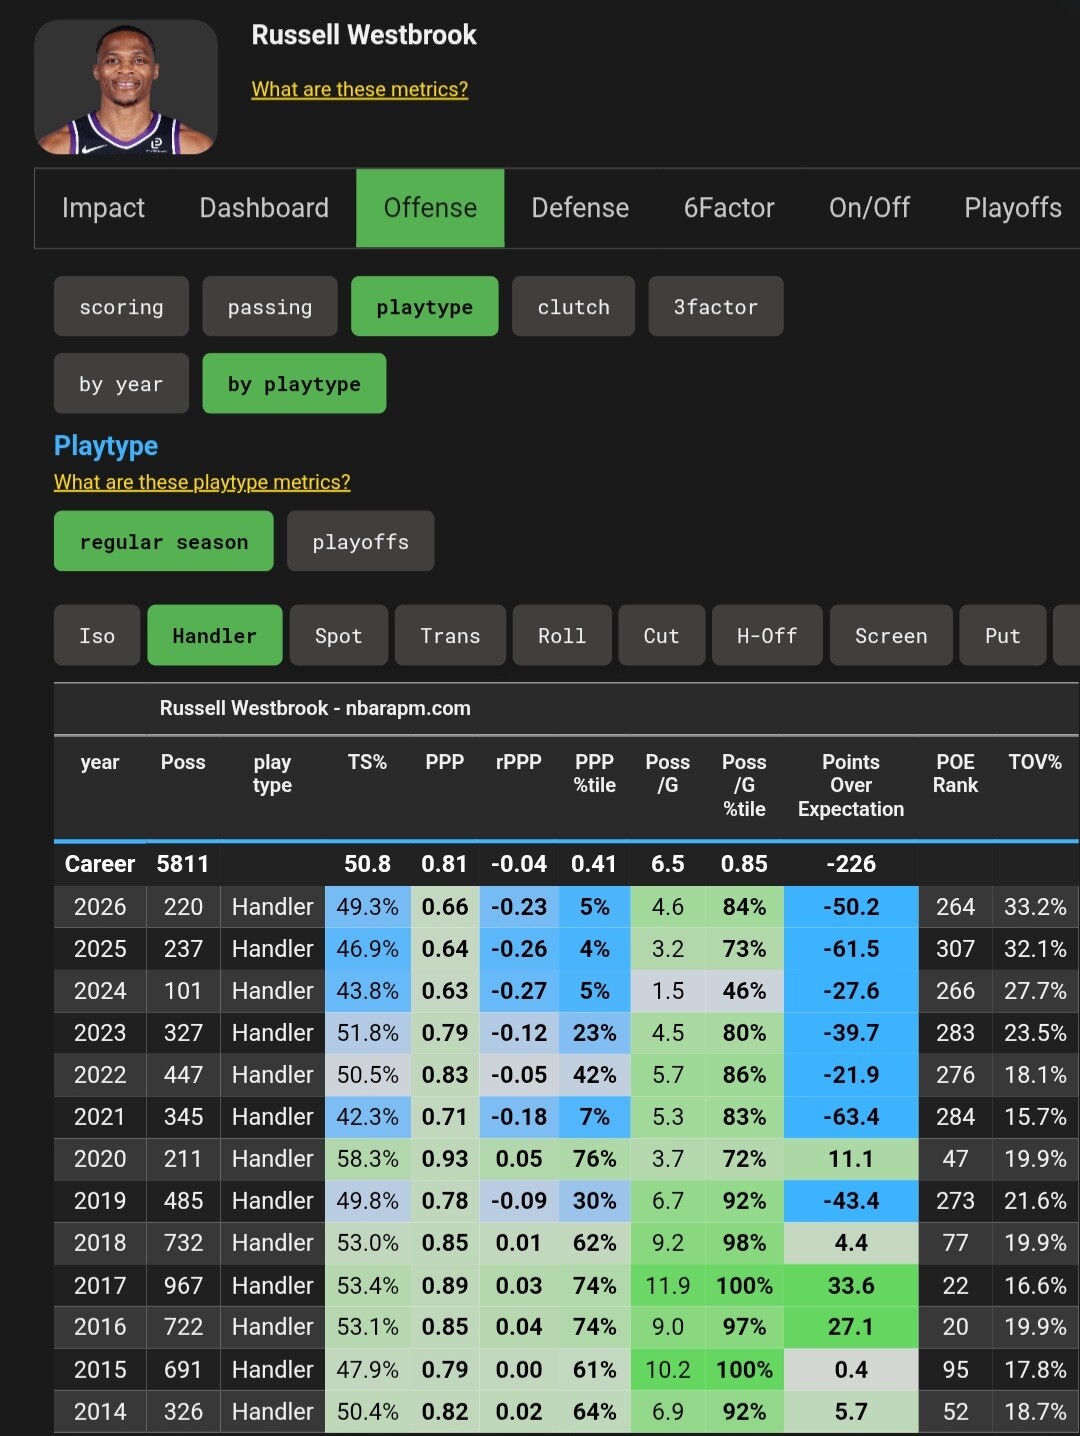Choose the Cut playtype
Screen dimensions: 1080x1436
[x=662, y=635]
